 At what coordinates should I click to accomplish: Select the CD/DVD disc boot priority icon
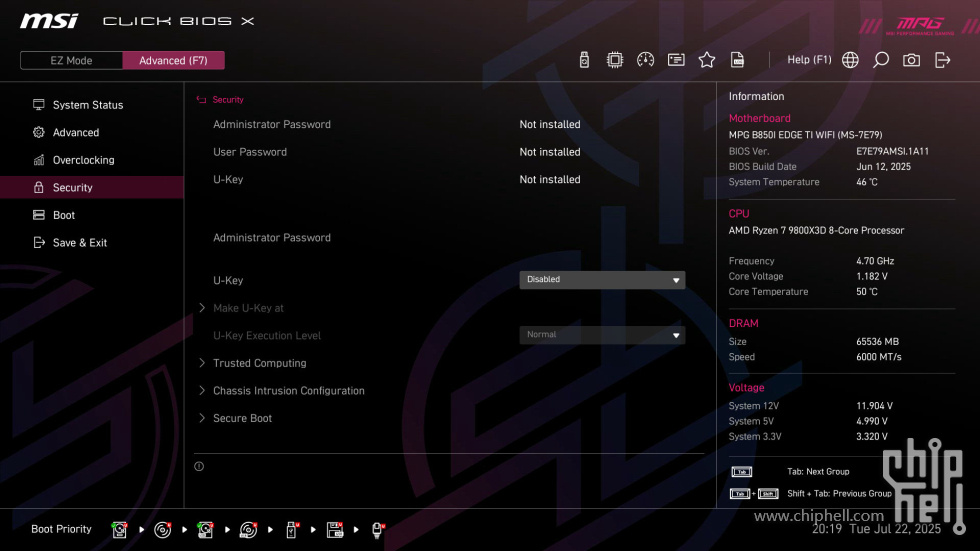coord(162,530)
